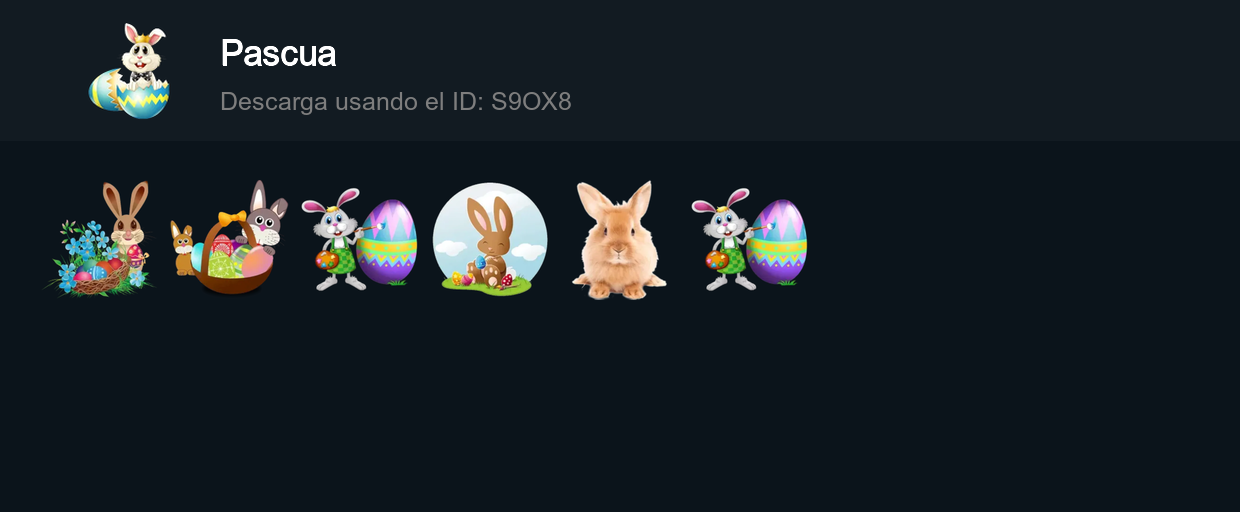Select the bunny with flower nest sticker

click(100, 238)
